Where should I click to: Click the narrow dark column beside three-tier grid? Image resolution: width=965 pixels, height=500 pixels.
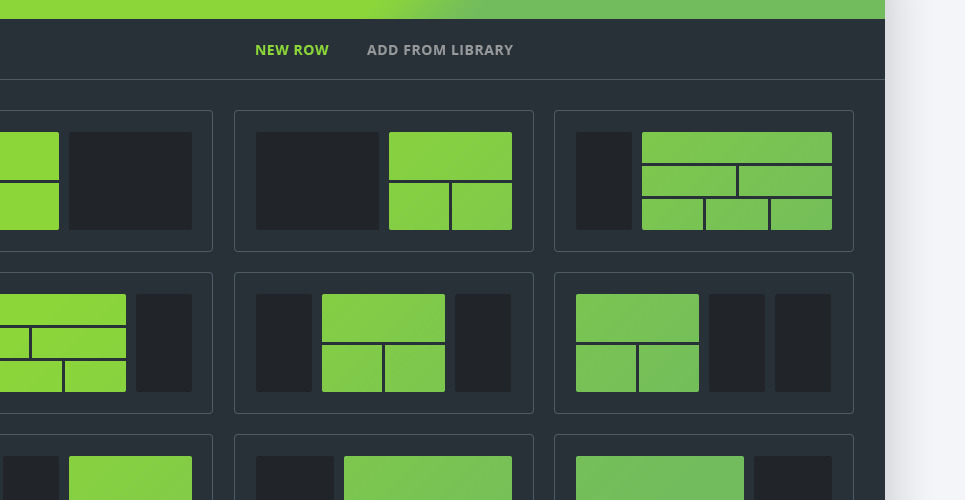(x=603, y=181)
